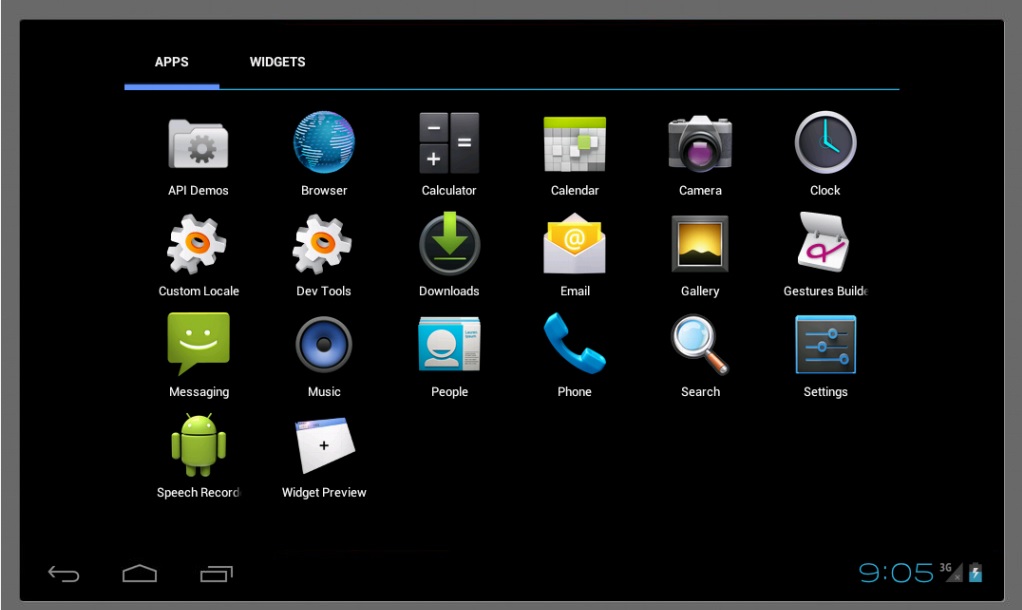Open the Downloads app

pos(449,243)
